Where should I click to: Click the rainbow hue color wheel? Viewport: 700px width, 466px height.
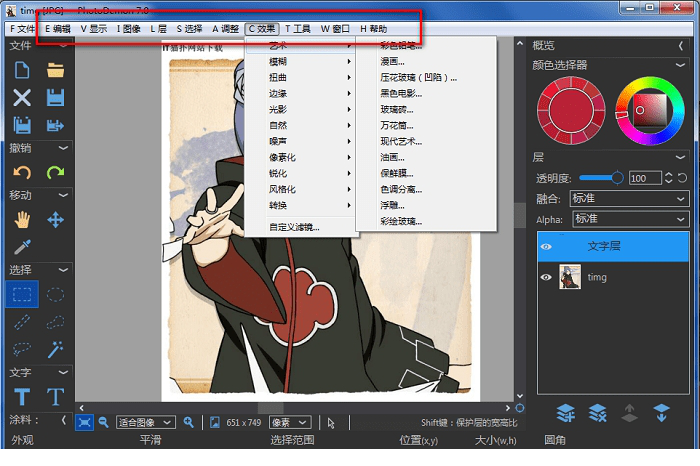coord(650,110)
